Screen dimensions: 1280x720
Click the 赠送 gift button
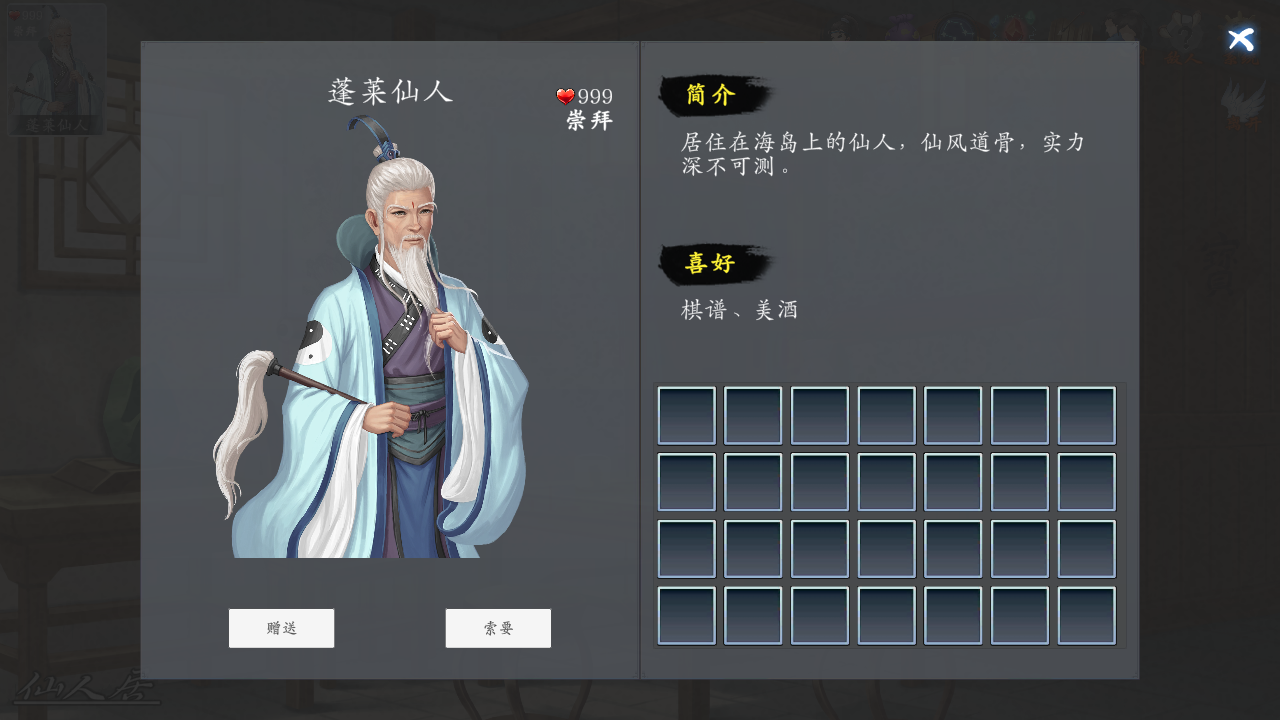(x=281, y=628)
